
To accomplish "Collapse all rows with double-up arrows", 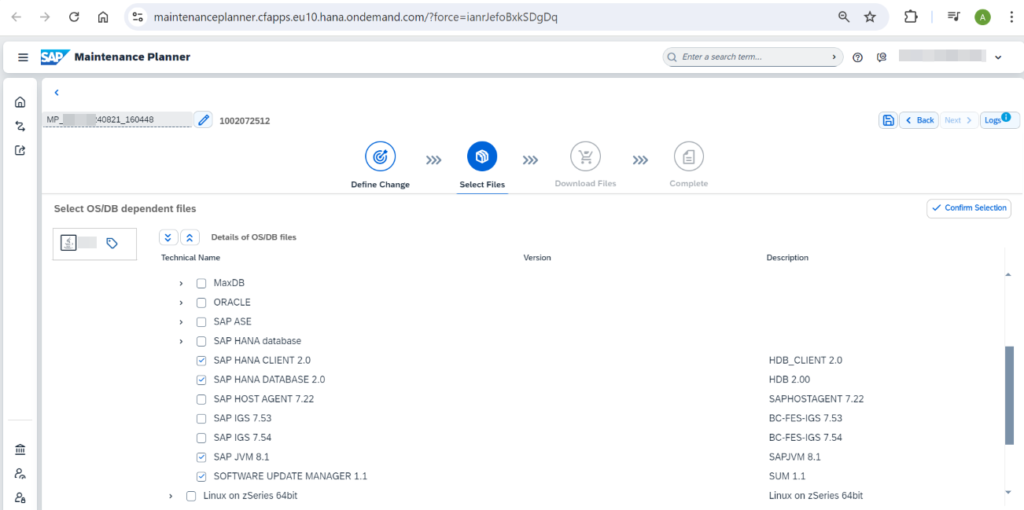I will [190, 237].
